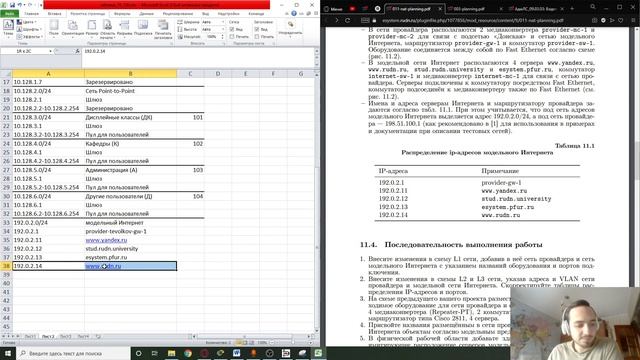
Task: Click the Redo arrow in Excel
Action: 30,5
